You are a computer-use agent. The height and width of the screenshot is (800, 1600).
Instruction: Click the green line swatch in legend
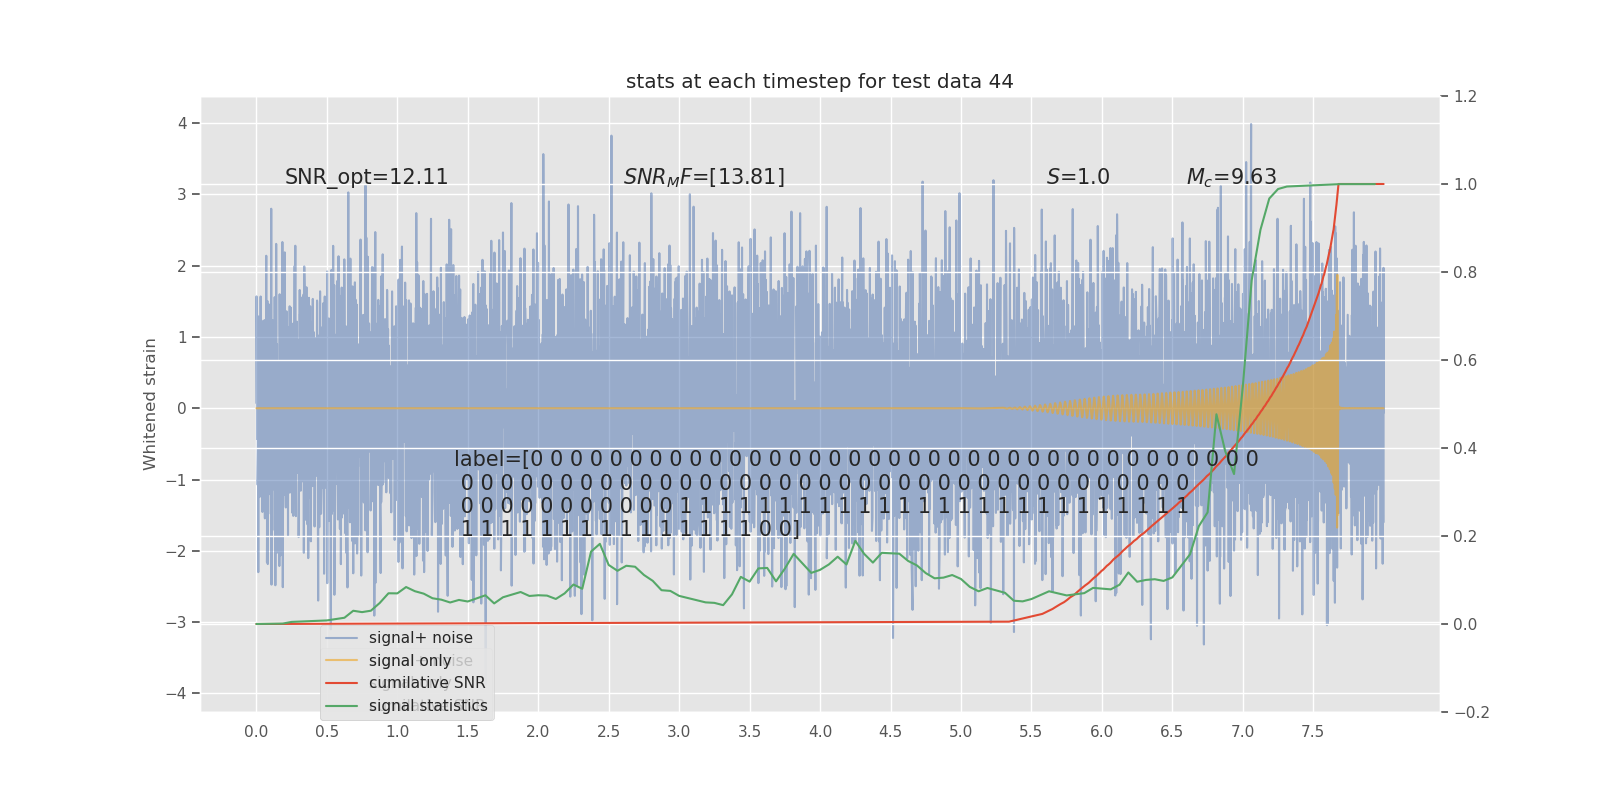[343, 706]
